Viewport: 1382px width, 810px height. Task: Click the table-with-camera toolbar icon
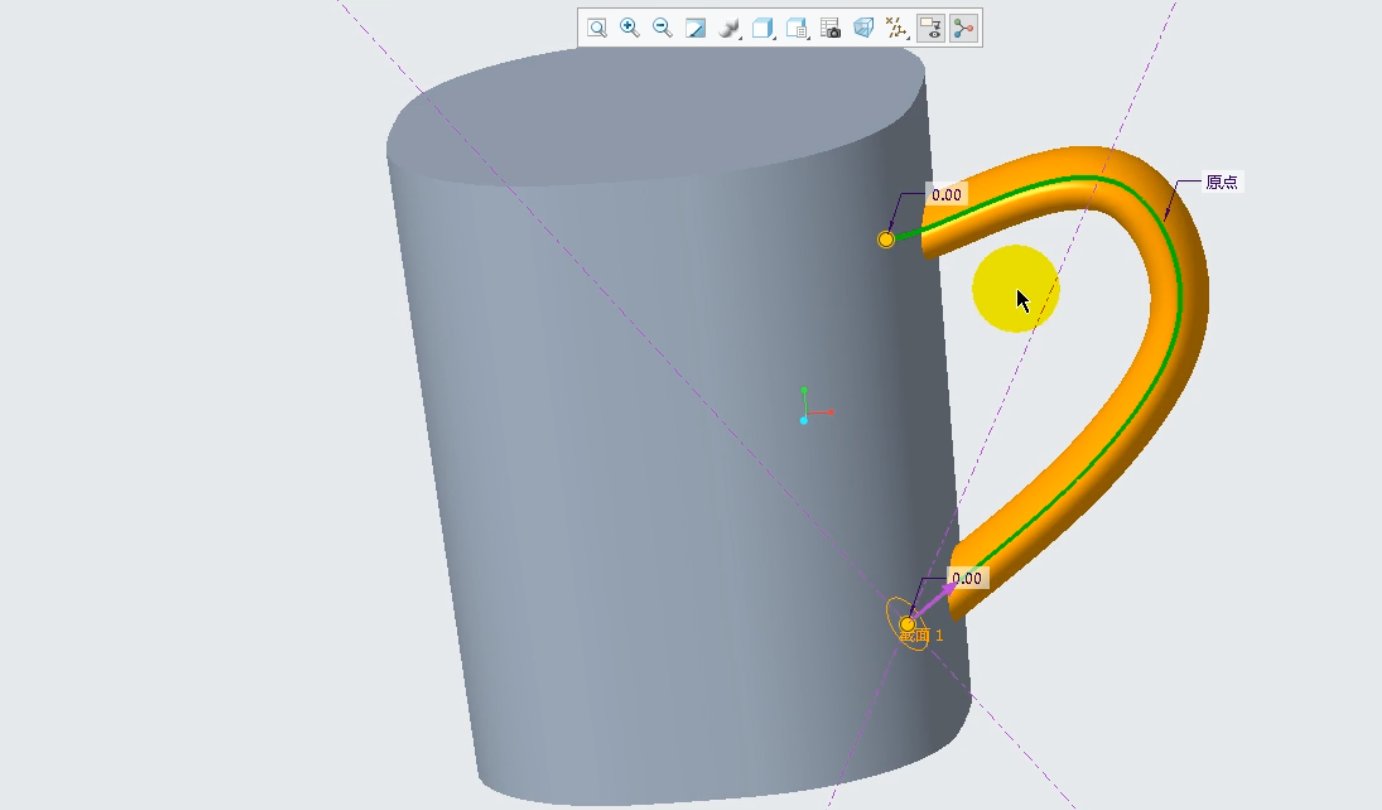[x=831, y=28]
